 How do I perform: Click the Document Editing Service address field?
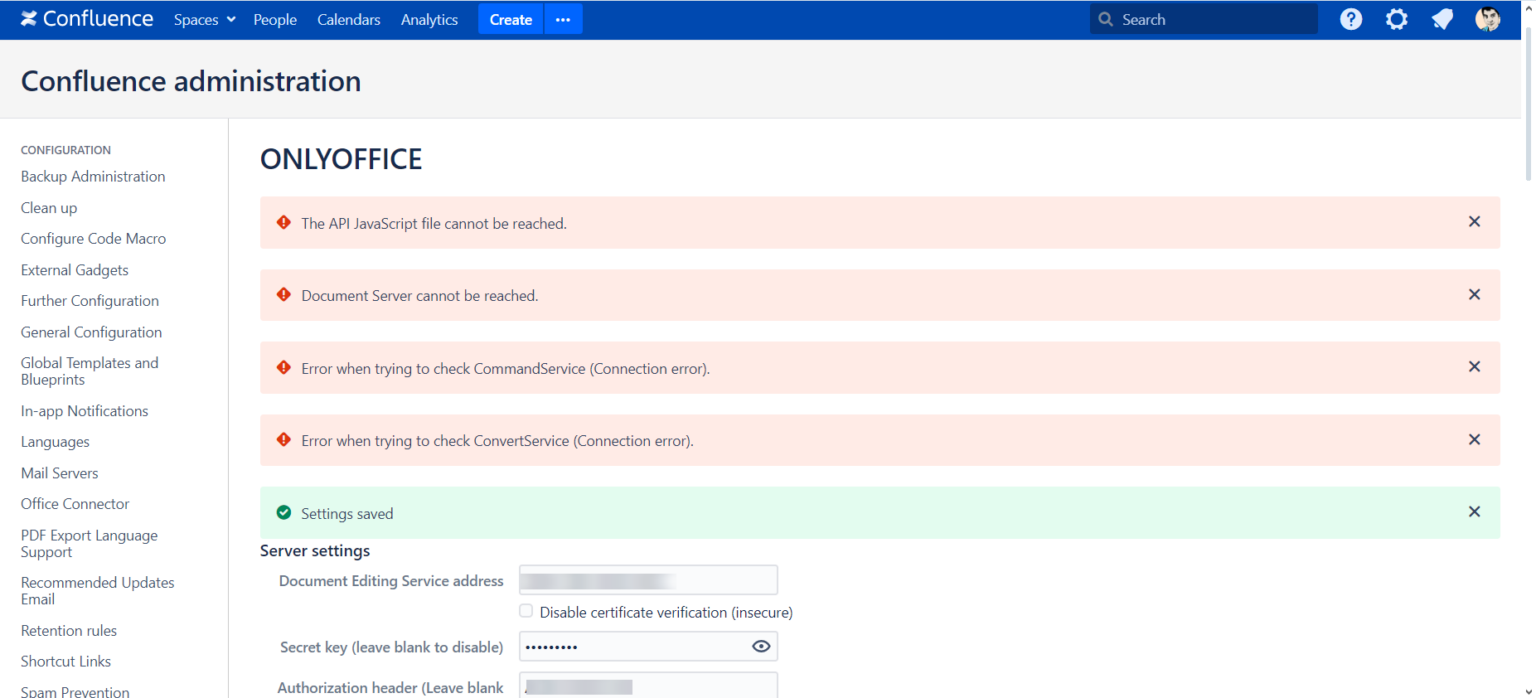(x=648, y=579)
